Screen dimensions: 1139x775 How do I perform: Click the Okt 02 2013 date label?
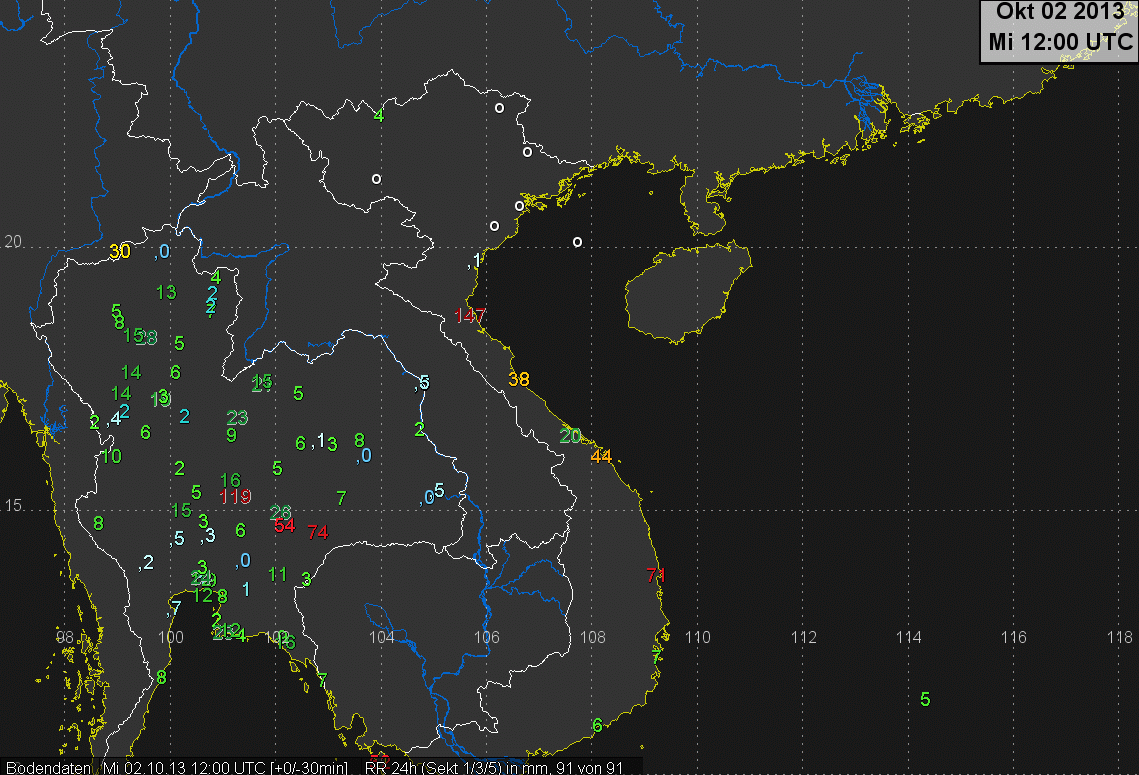pyautogui.click(x=1059, y=14)
